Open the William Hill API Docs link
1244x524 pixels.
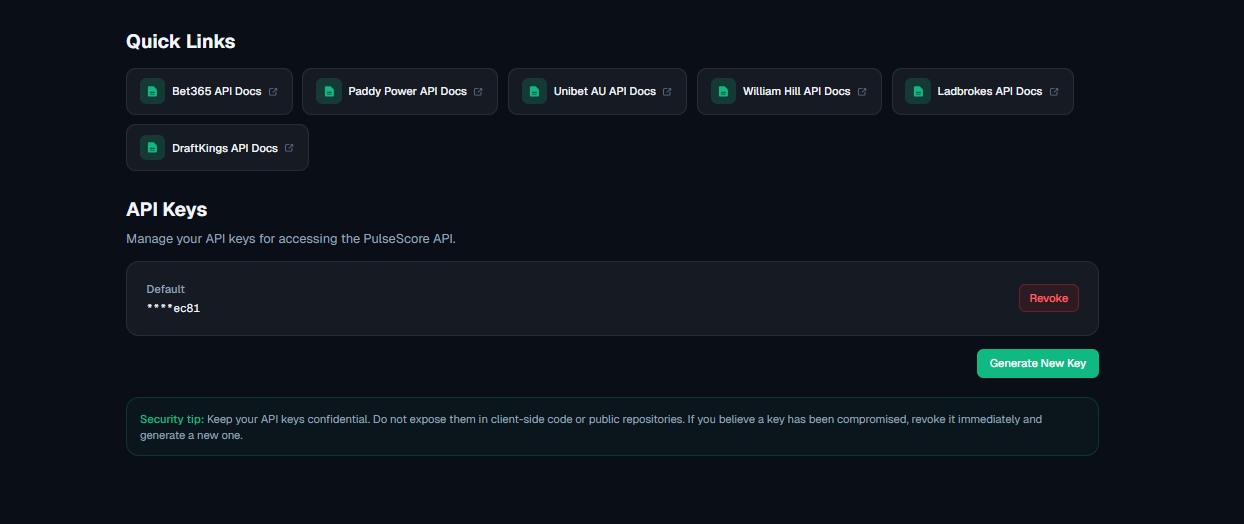(x=789, y=91)
